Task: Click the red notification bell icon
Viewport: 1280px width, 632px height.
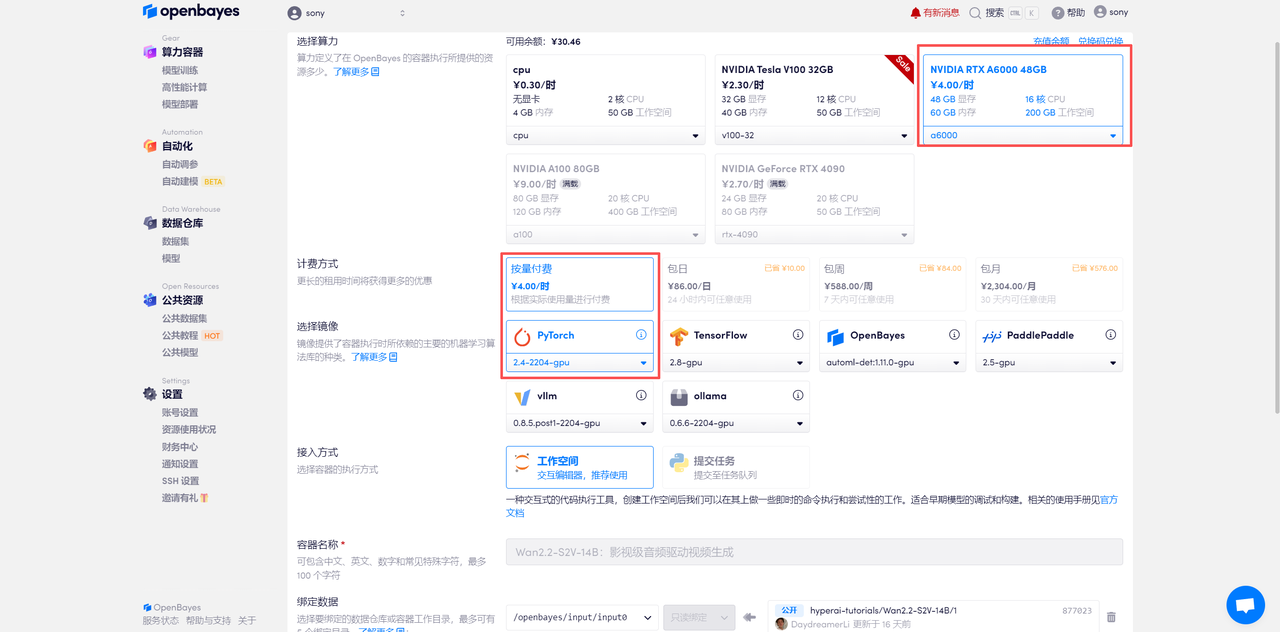Action: point(915,13)
